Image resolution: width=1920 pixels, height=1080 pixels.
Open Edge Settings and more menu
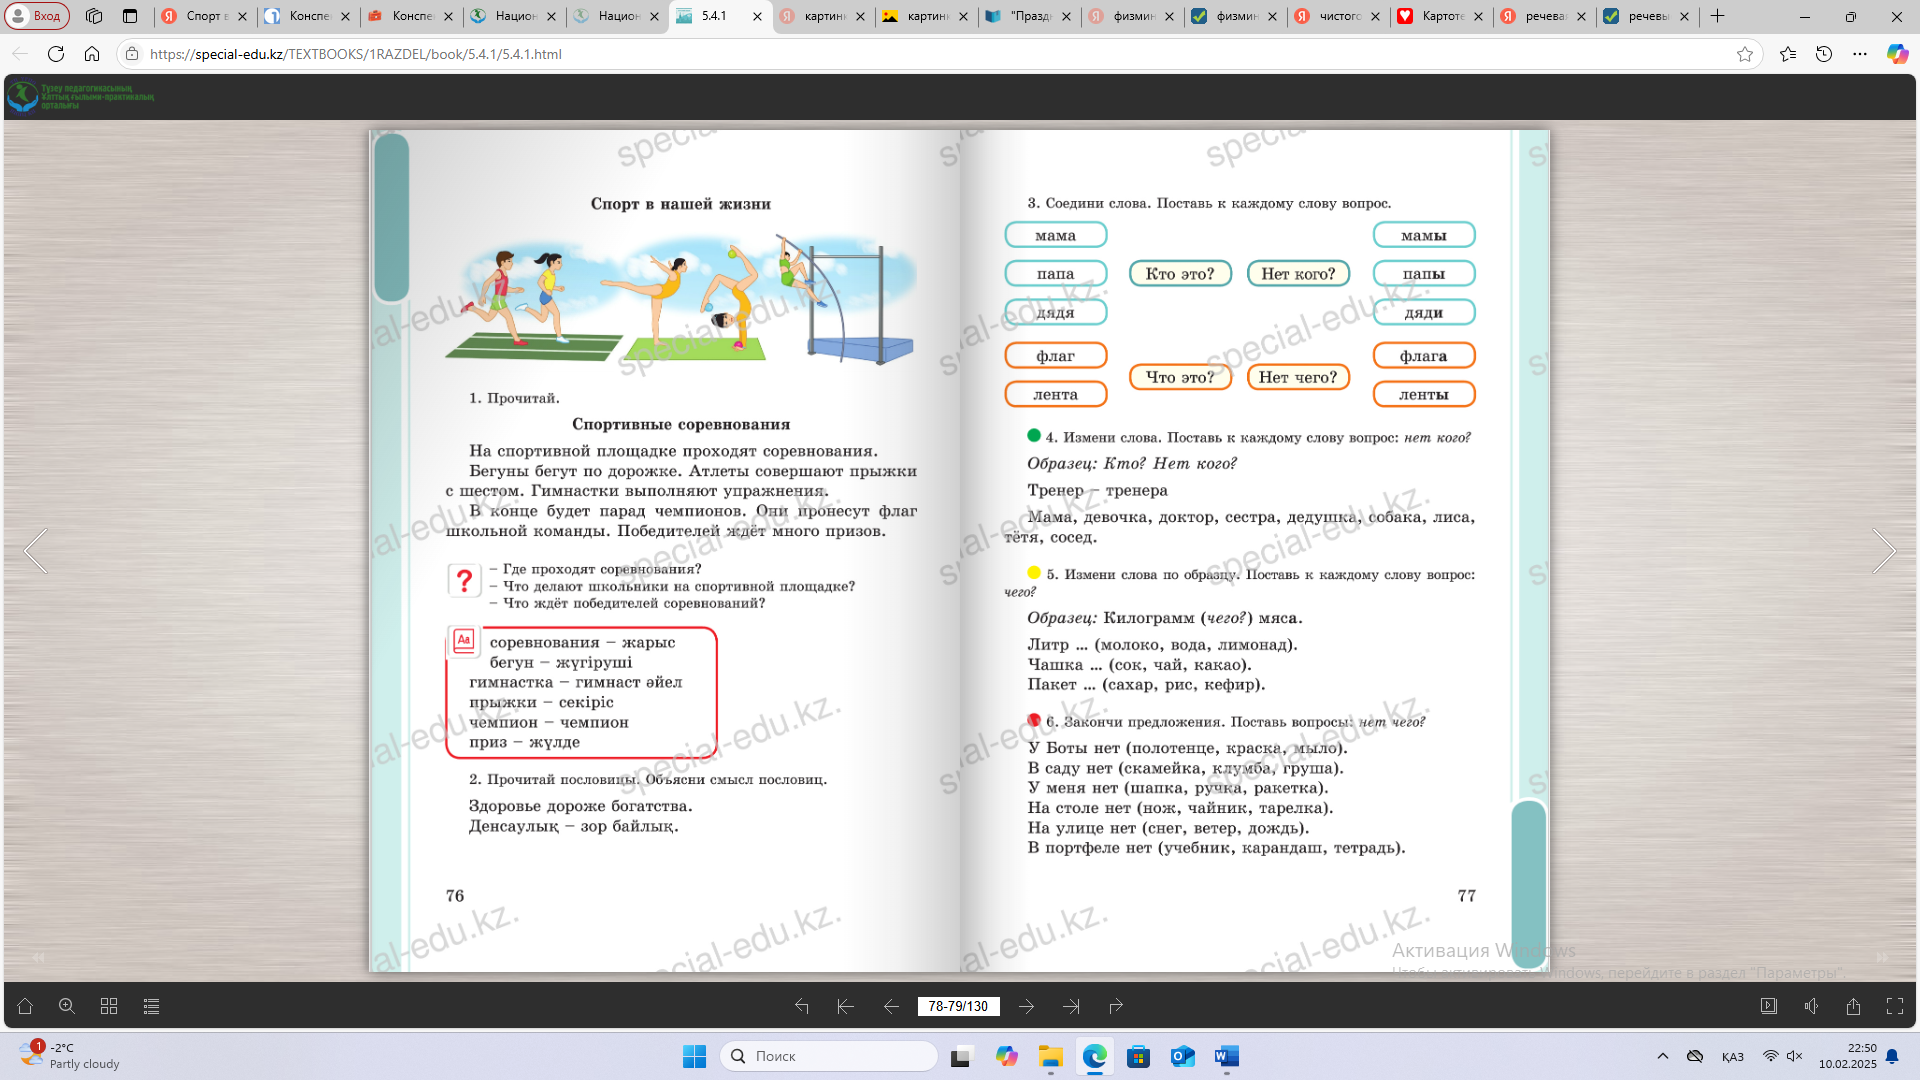pos(1860,54)
